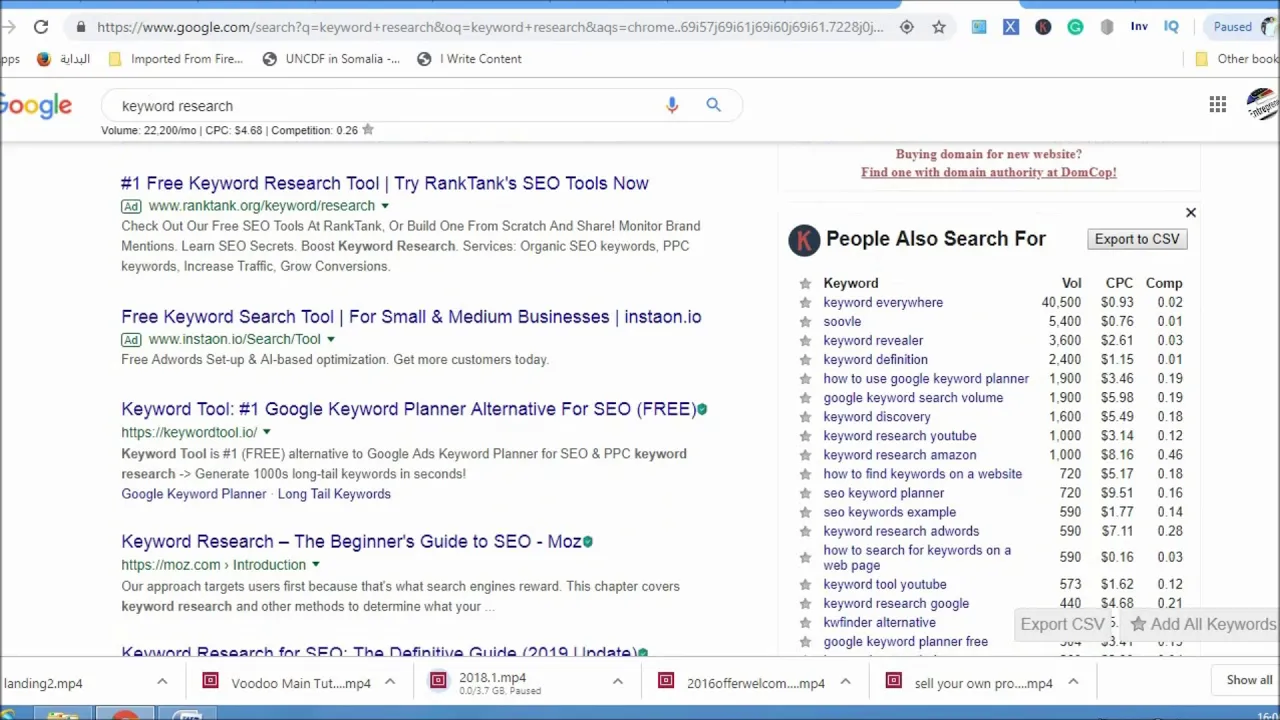
Task: View site information via the address bar lock
Action: pos(81,27)
